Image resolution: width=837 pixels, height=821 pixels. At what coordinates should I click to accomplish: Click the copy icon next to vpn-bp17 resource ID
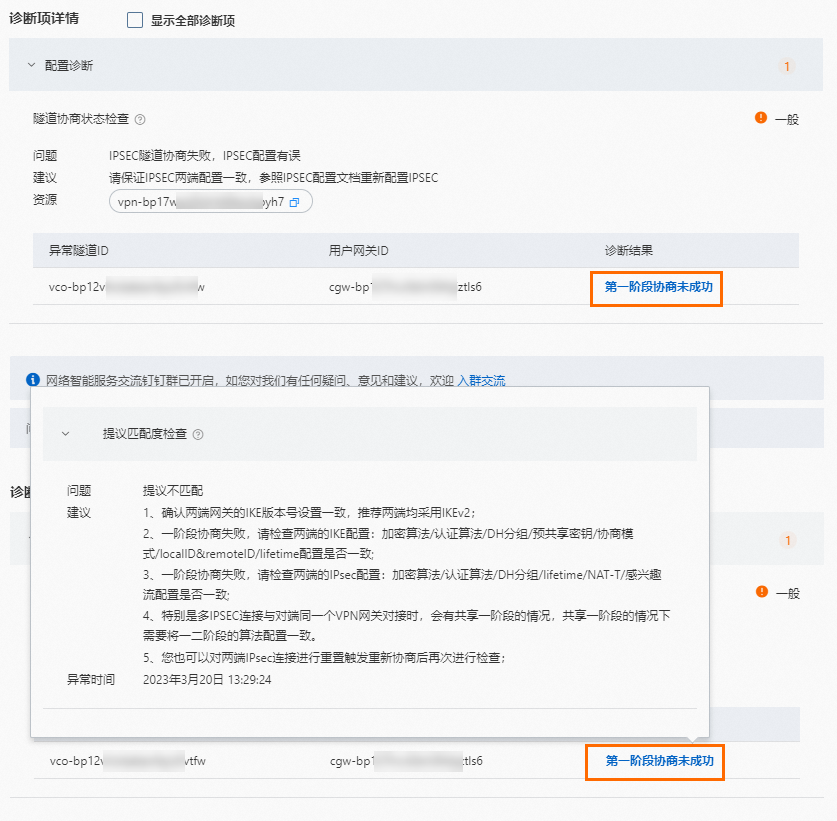(295, 201)
